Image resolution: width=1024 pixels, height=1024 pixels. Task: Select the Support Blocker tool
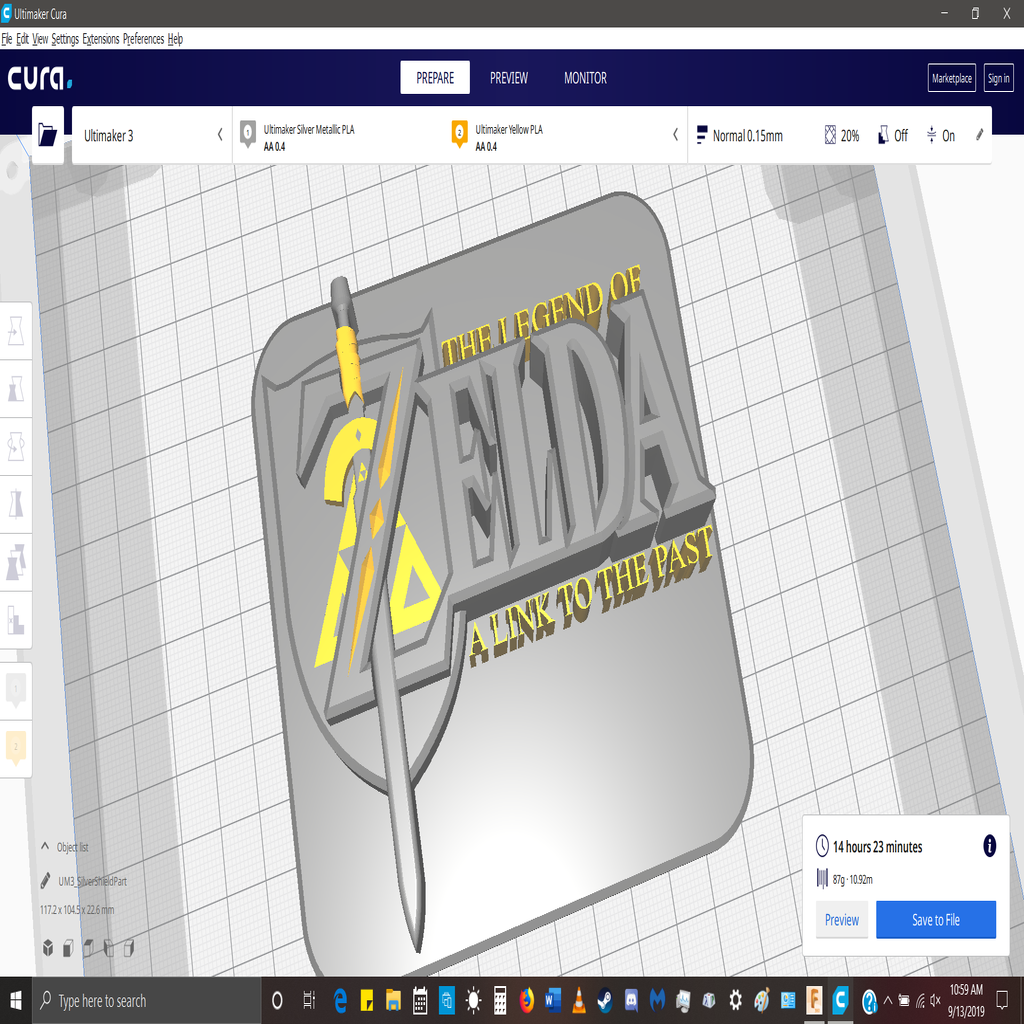click(16, 620)
